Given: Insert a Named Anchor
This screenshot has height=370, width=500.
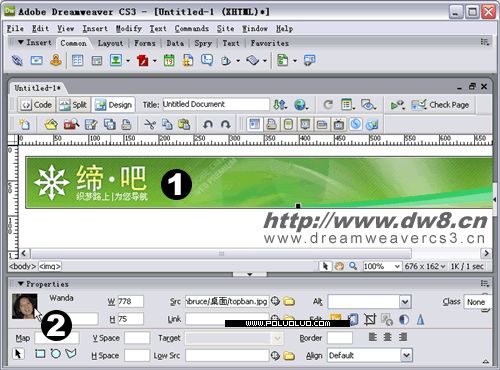Looking at the screenshot, I should click(56, 61).
